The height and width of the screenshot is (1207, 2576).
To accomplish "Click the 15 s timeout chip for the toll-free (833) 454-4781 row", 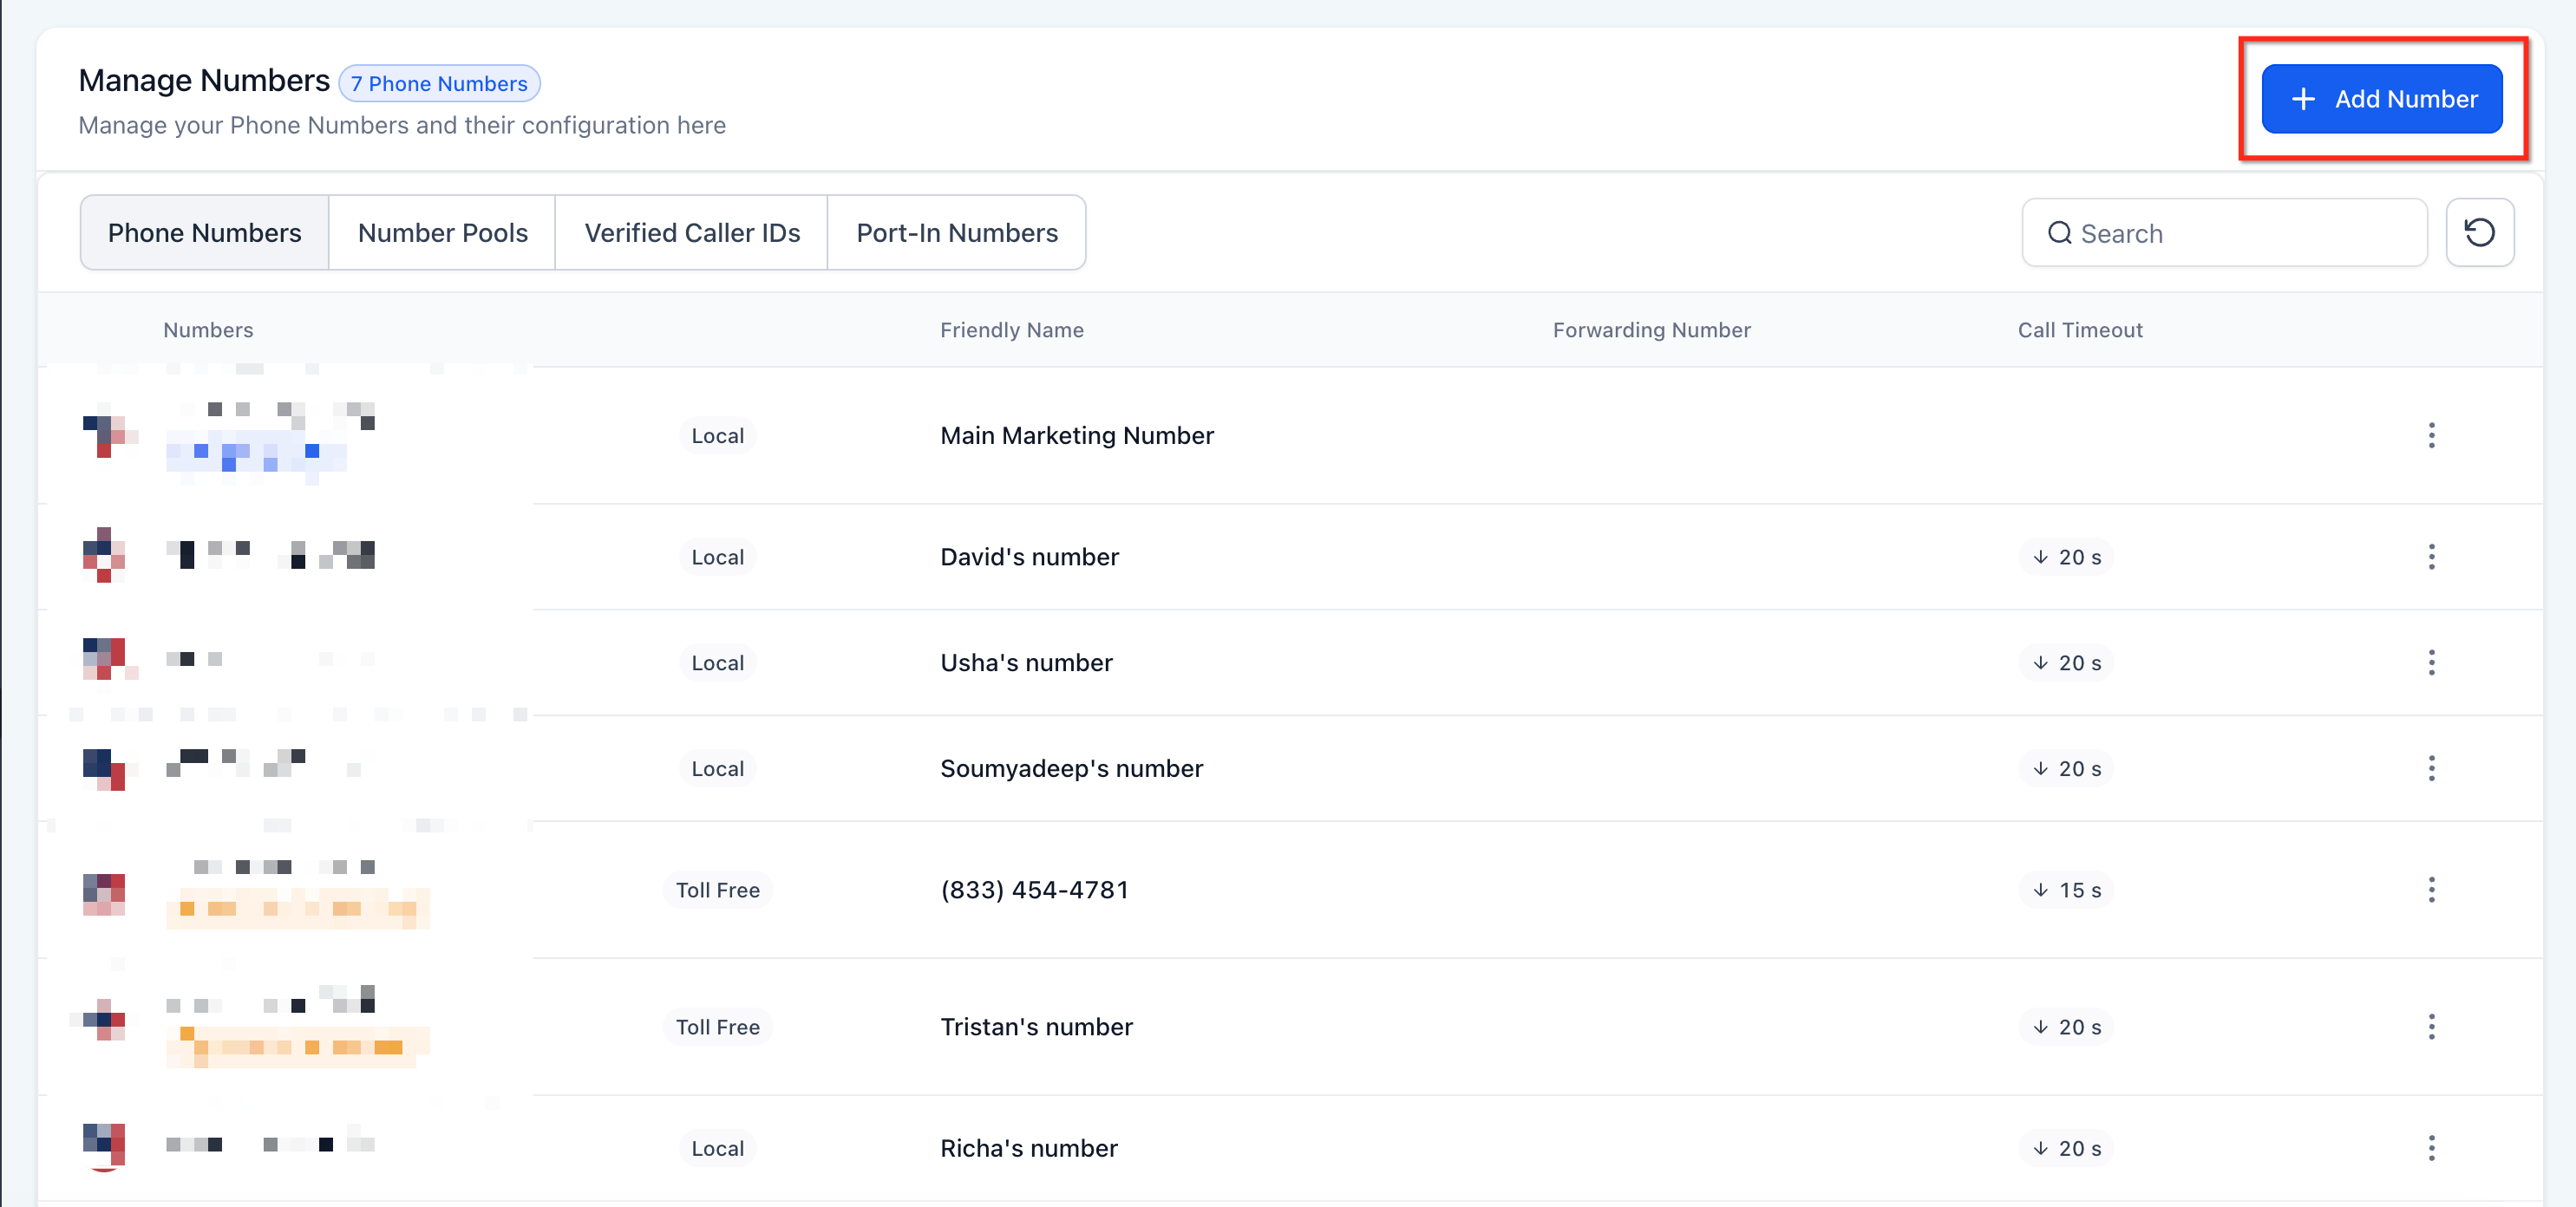I will click(2065, 890).
